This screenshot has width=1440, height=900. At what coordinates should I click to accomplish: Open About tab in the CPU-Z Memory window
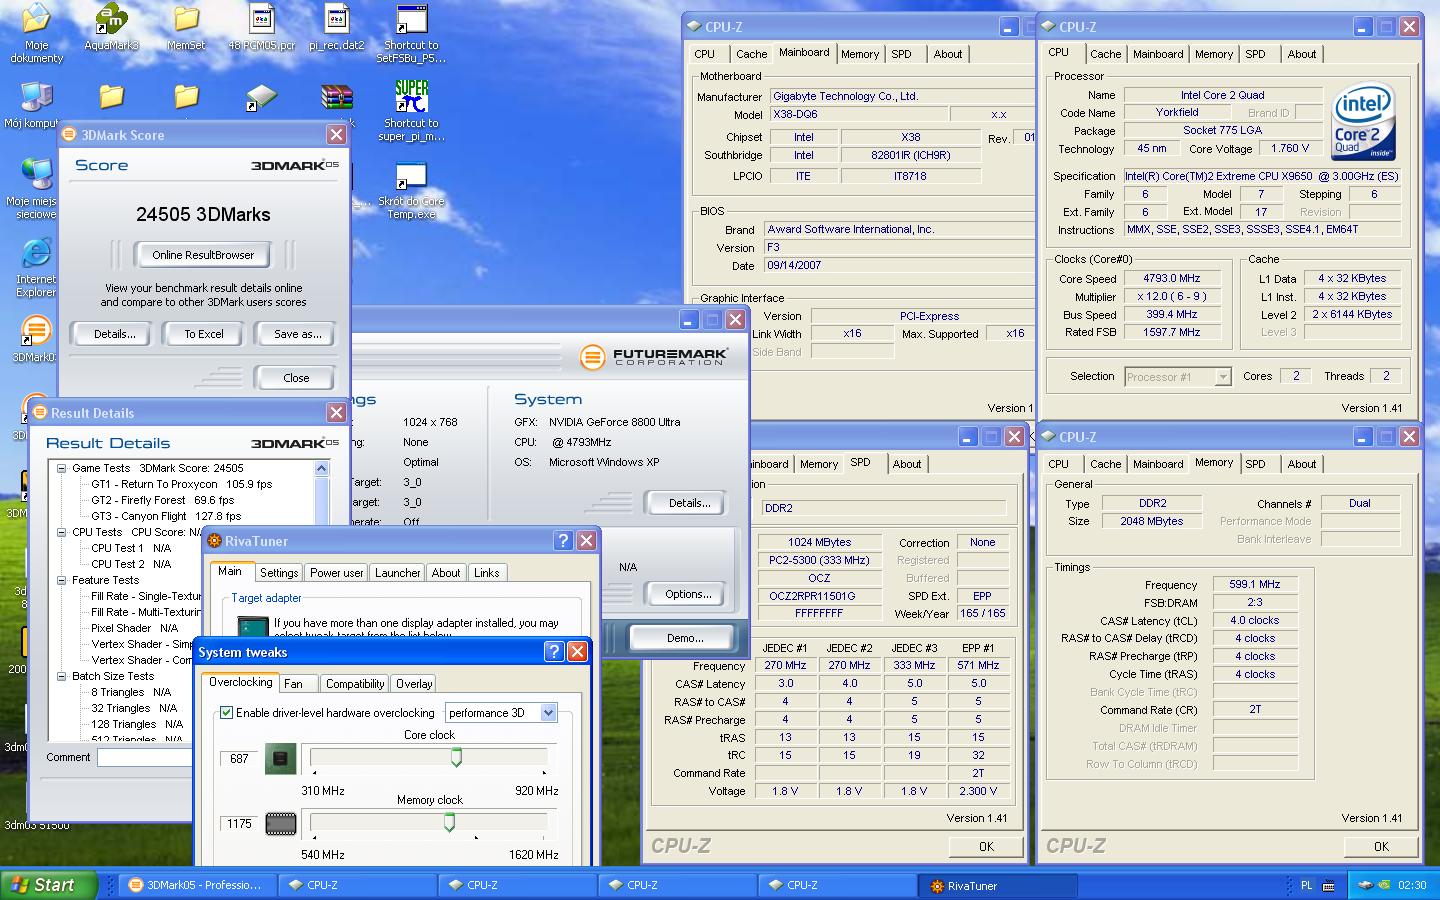point(1301,464)
